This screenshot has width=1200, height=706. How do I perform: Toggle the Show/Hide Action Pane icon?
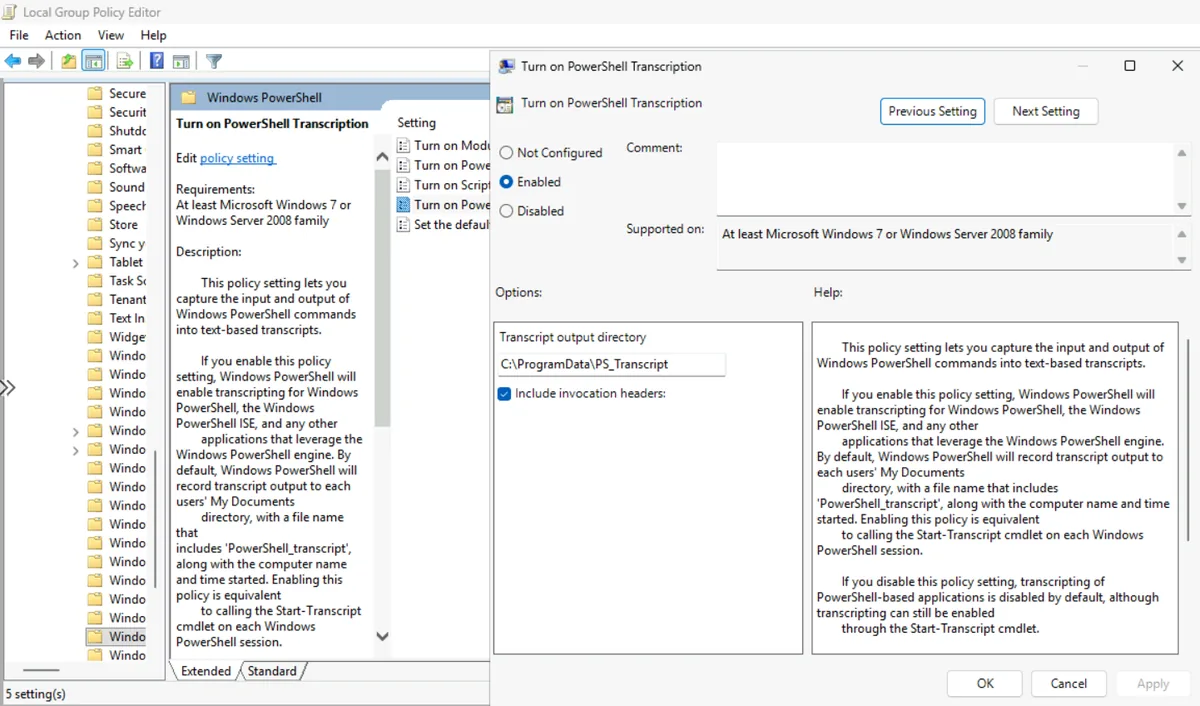click(x=181, y=61)
